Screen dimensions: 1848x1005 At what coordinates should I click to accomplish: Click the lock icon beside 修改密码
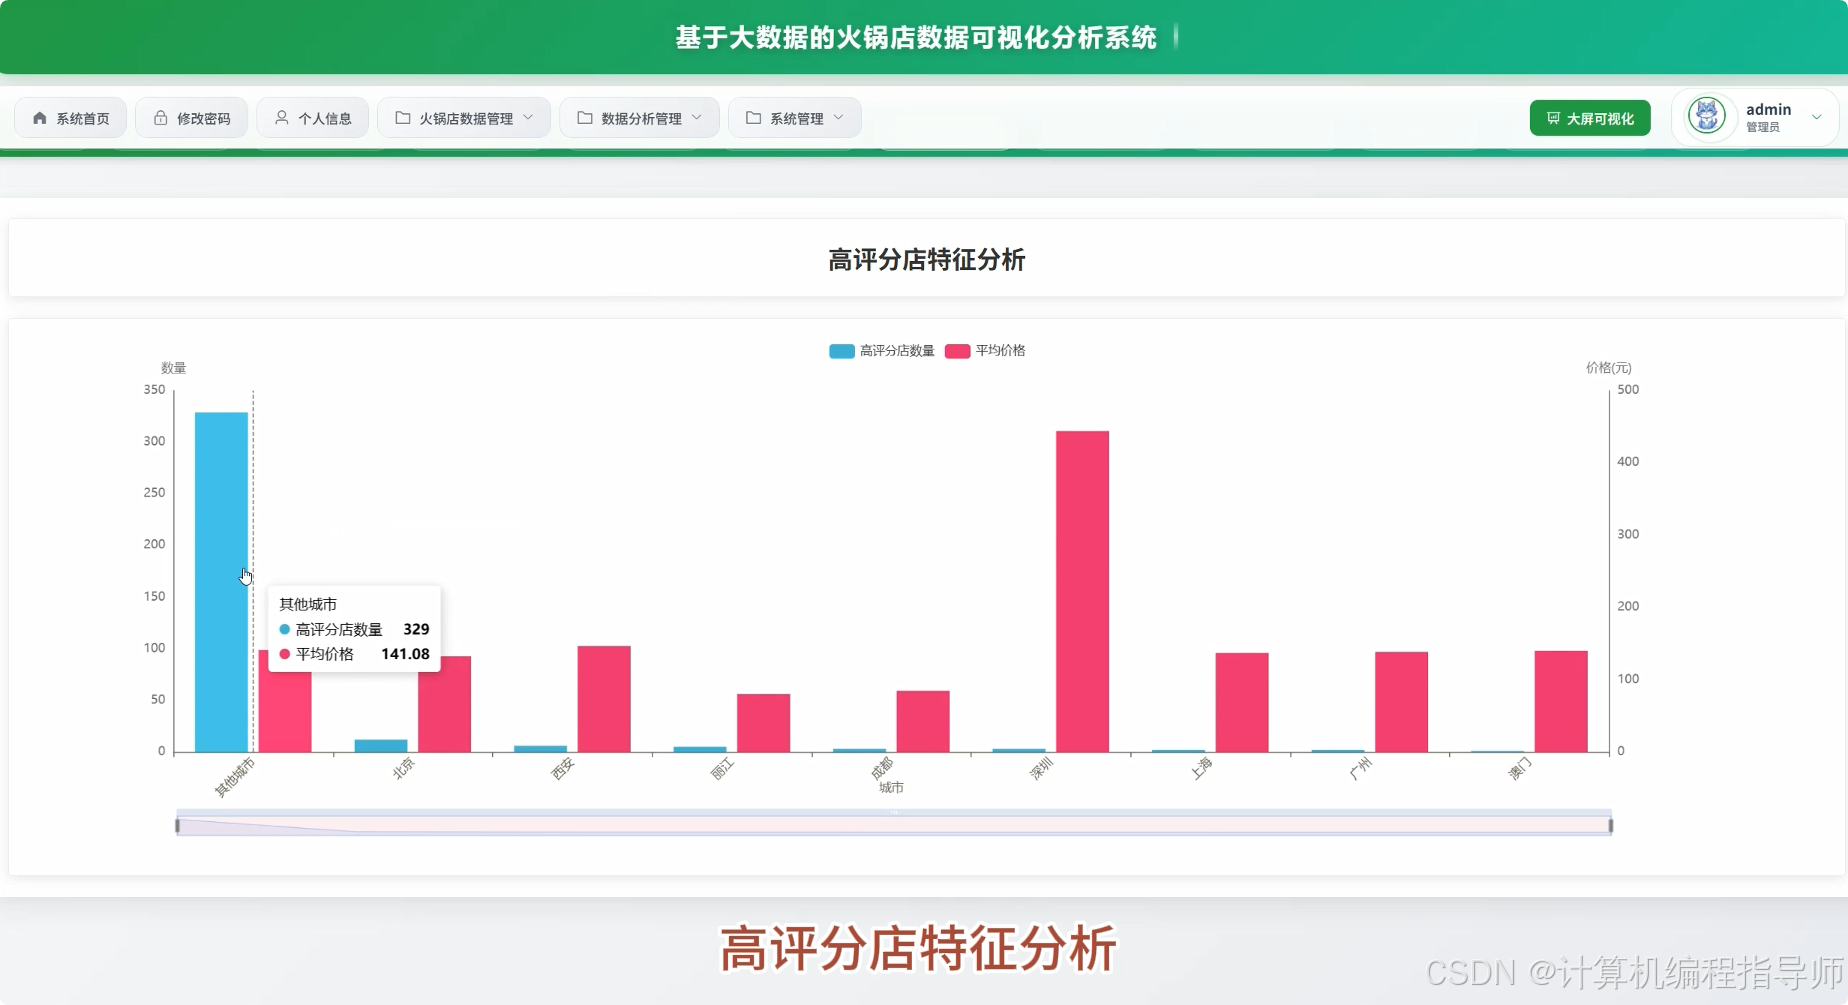coord(160,118)
